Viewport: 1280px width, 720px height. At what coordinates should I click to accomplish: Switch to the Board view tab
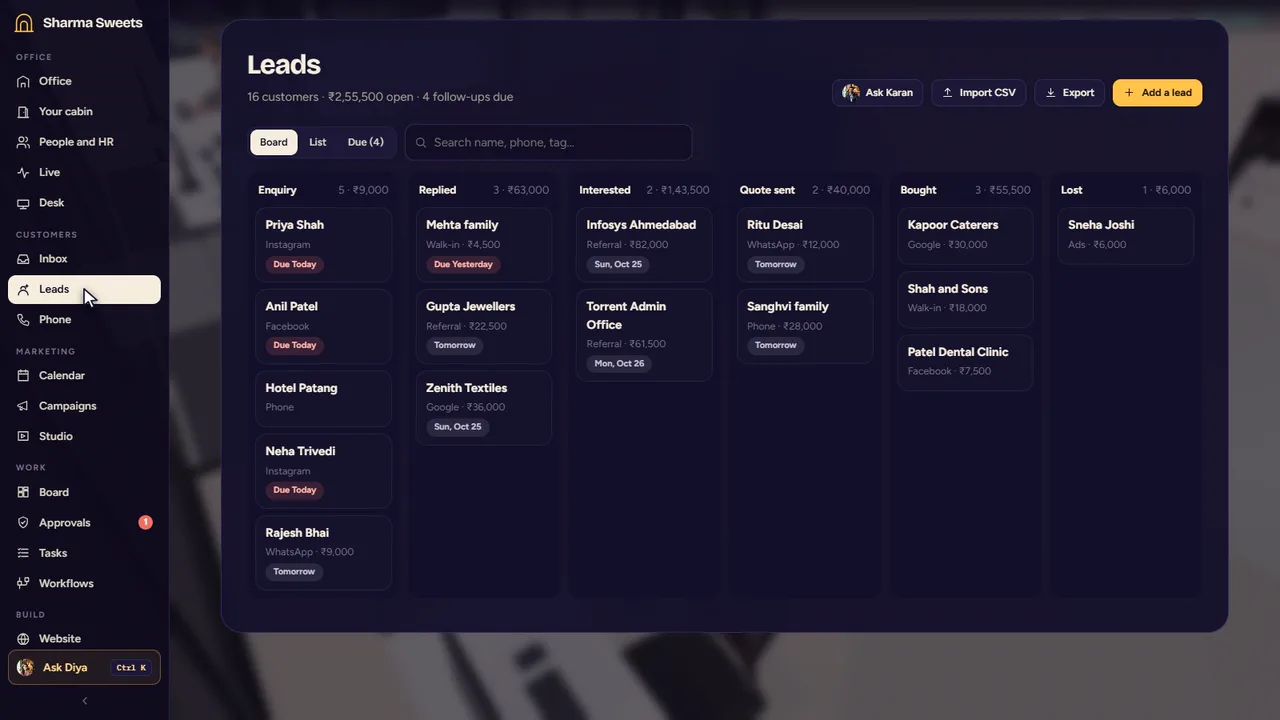[273, 142]
